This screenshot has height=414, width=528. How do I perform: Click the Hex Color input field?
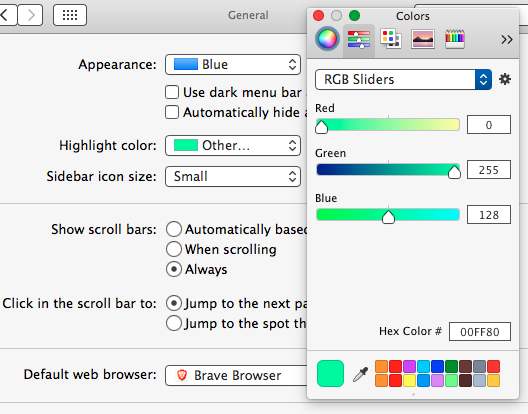(x=480, y=331)
